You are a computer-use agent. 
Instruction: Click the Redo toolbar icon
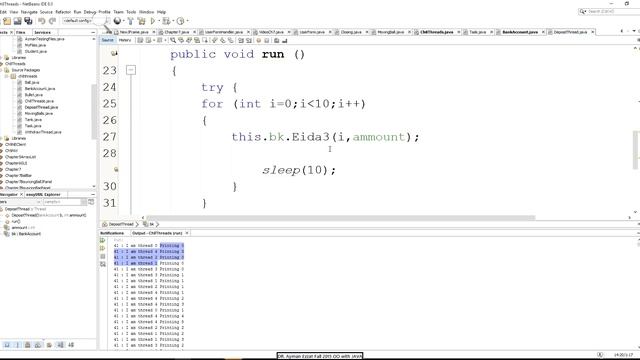(52, 21)
